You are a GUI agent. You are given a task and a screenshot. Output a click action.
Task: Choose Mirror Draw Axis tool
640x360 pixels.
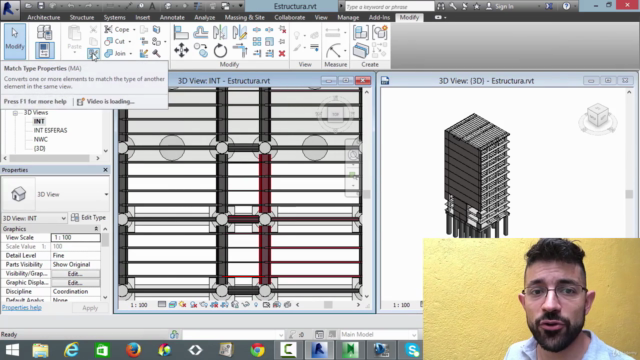[240, 33]
